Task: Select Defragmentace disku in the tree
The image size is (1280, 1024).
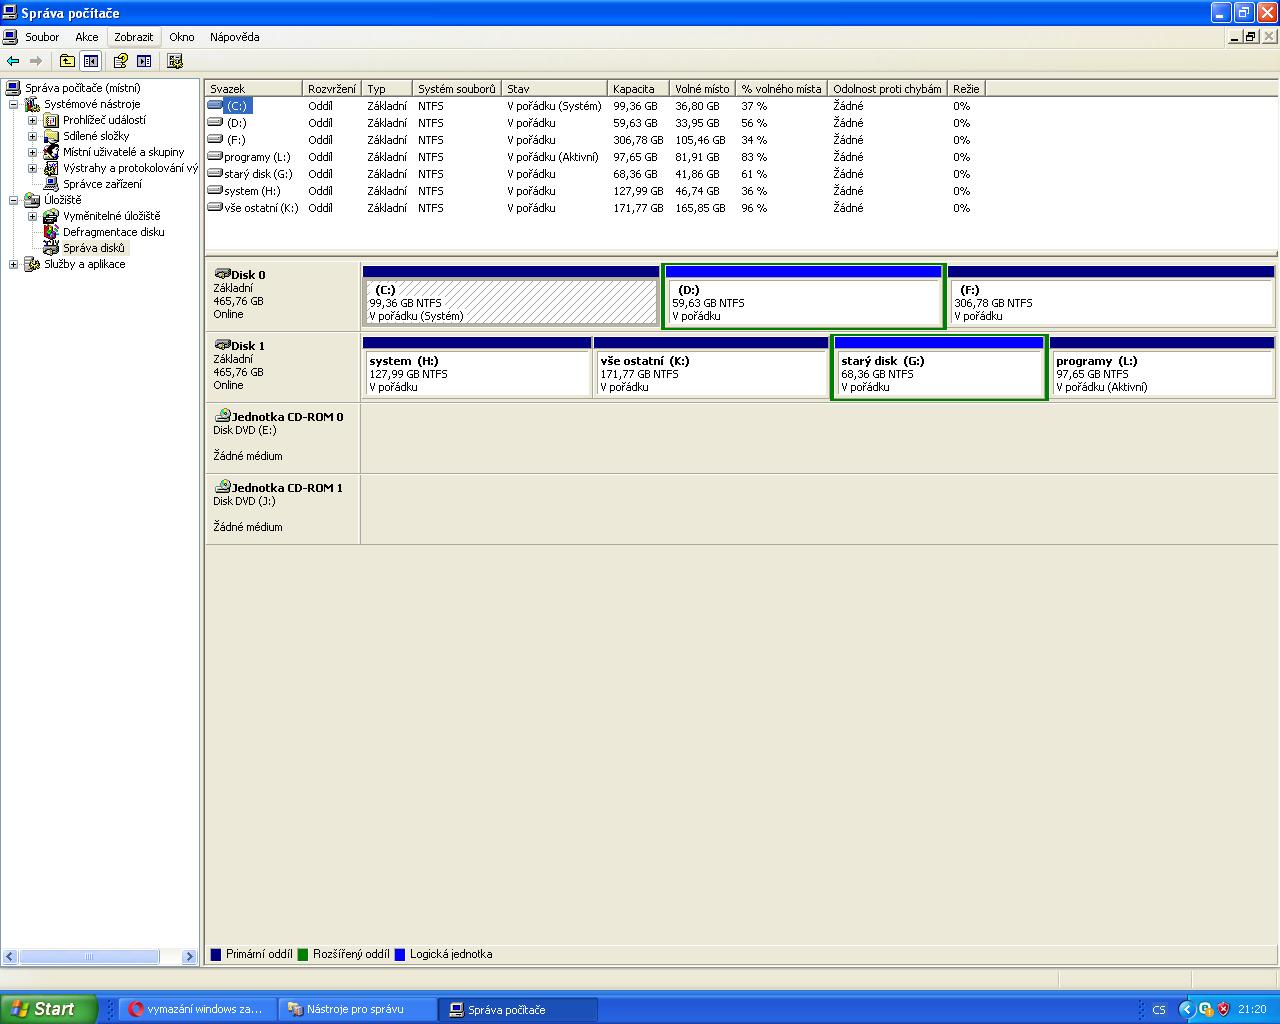Action: [113, 232]
